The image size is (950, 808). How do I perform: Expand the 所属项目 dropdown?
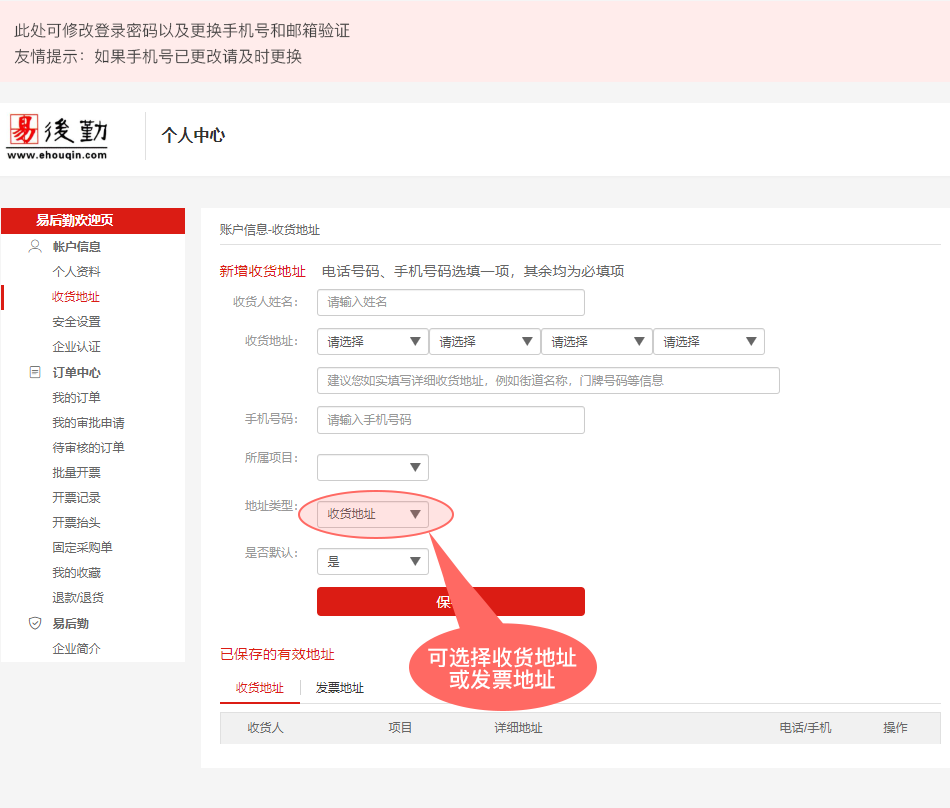[372, 468]
